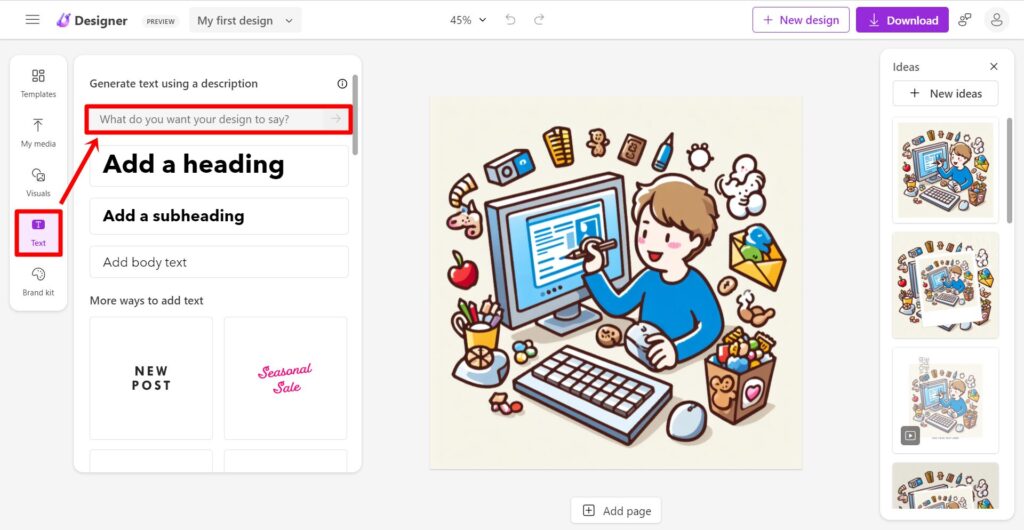Click the redo arrow icon
Image resolution: width=1024 pixels, height=530 pixels.
539,20
